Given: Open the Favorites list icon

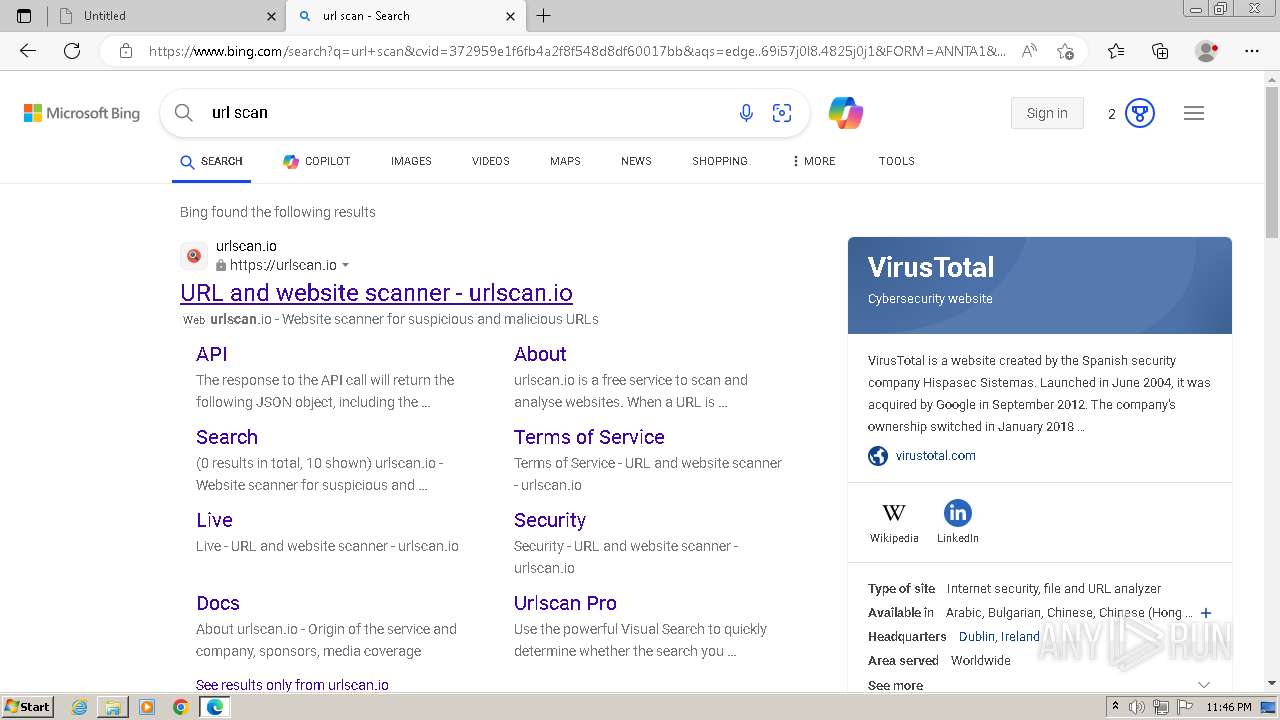Looking at the screenshot, I should pyautogui.click(x=1116, y=51).
